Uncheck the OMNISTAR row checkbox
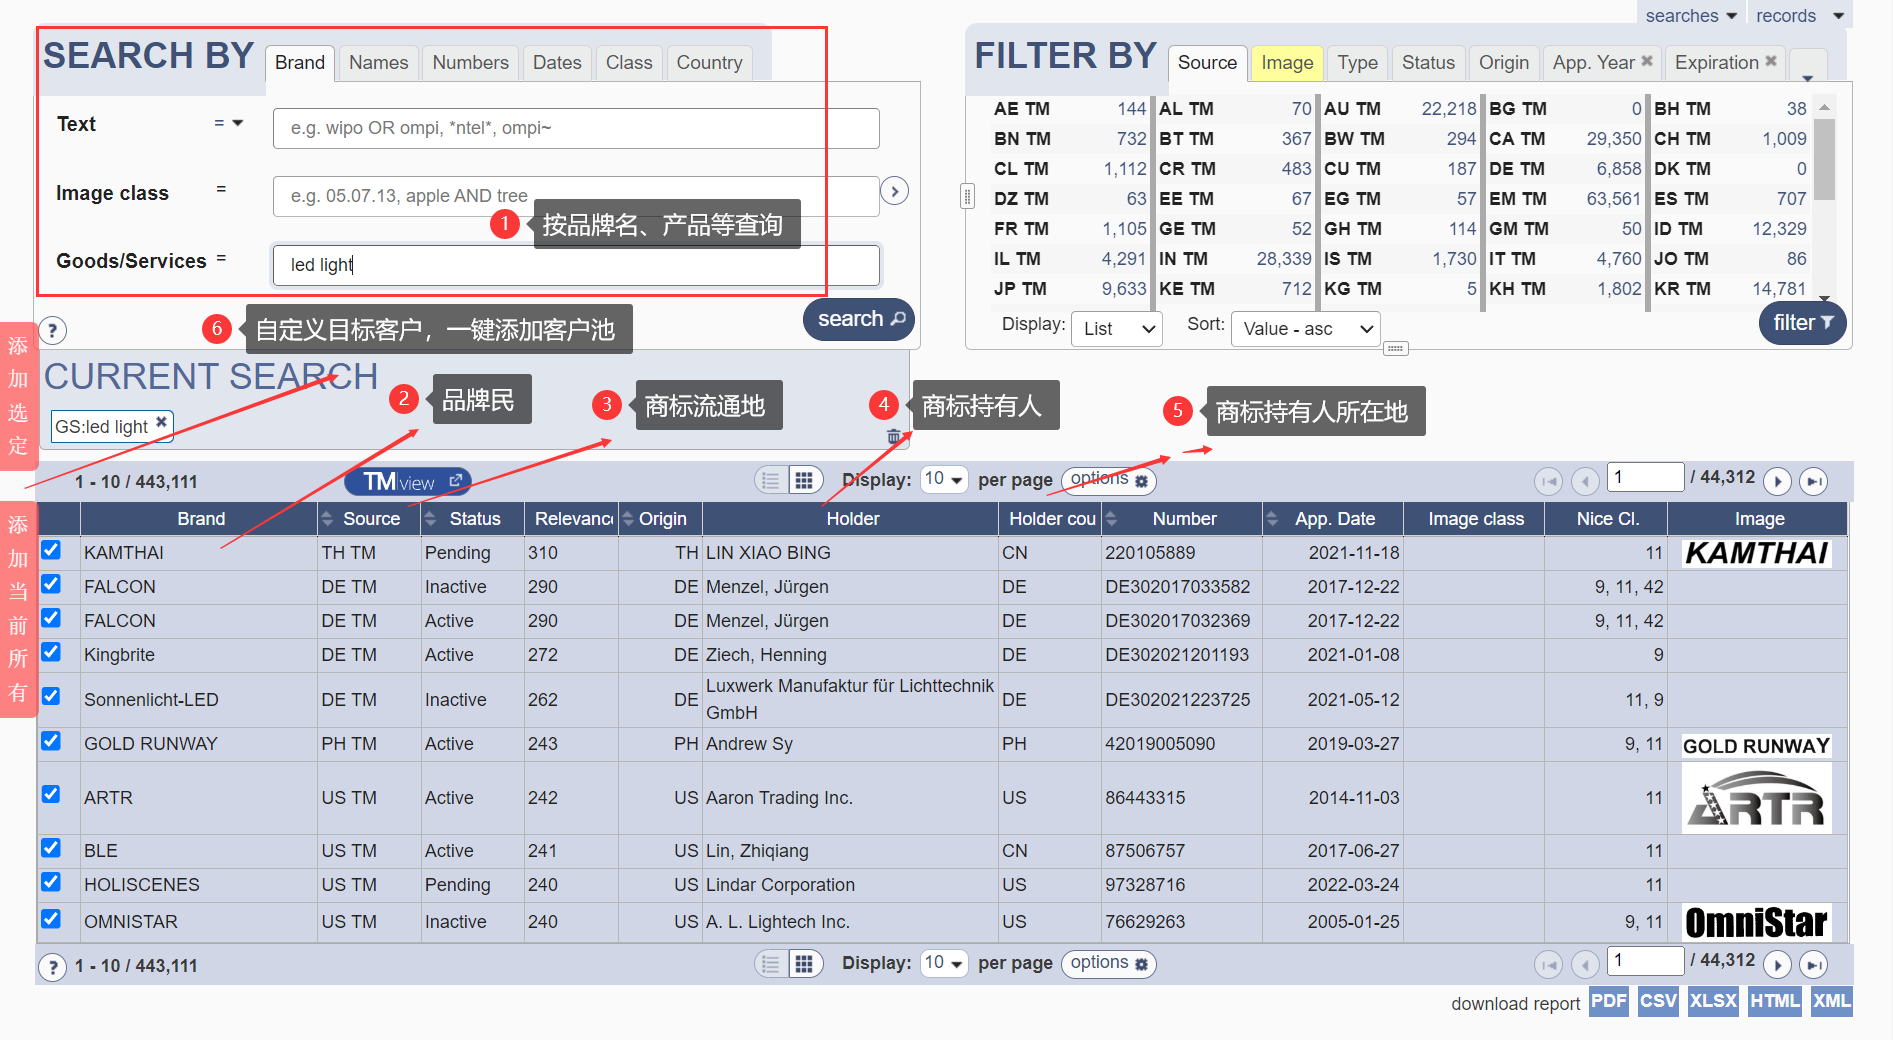 click(51, 919)
